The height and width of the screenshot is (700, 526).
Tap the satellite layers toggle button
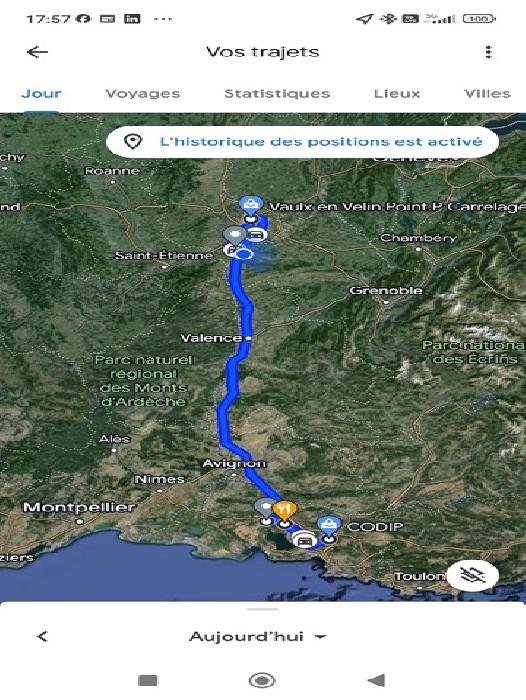click(473, 575)
